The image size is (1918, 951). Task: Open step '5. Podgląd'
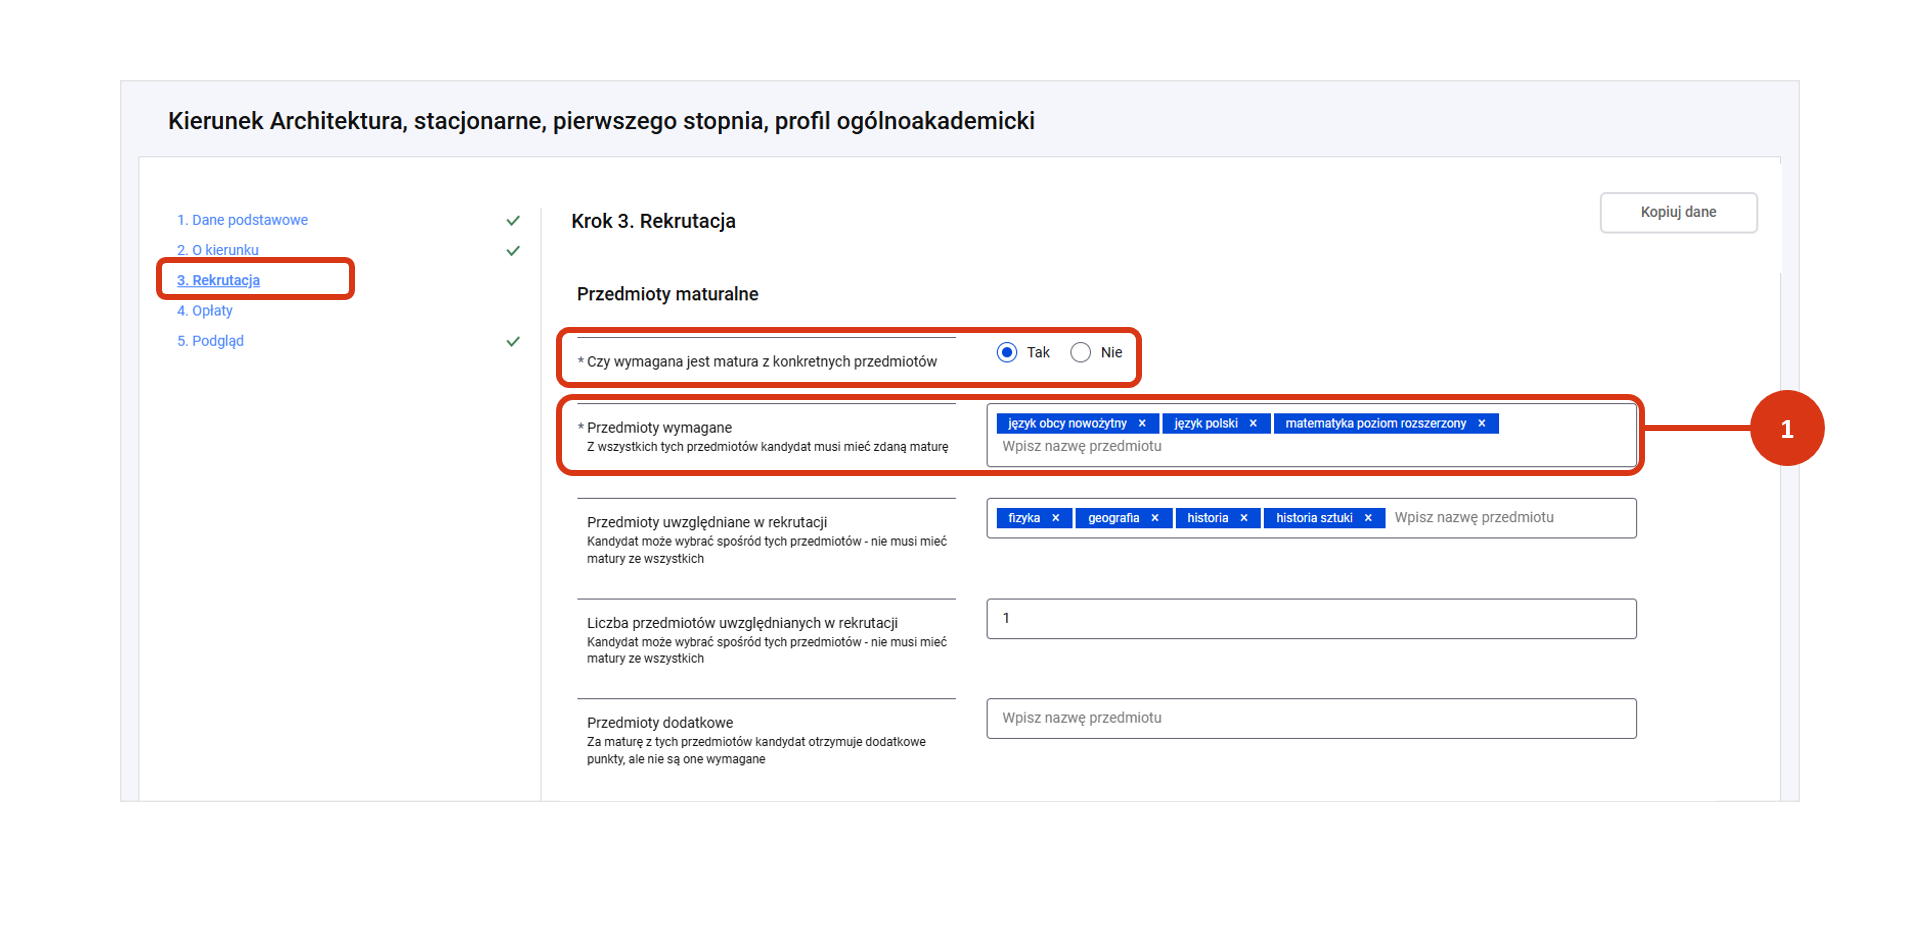tap(210, 341)
